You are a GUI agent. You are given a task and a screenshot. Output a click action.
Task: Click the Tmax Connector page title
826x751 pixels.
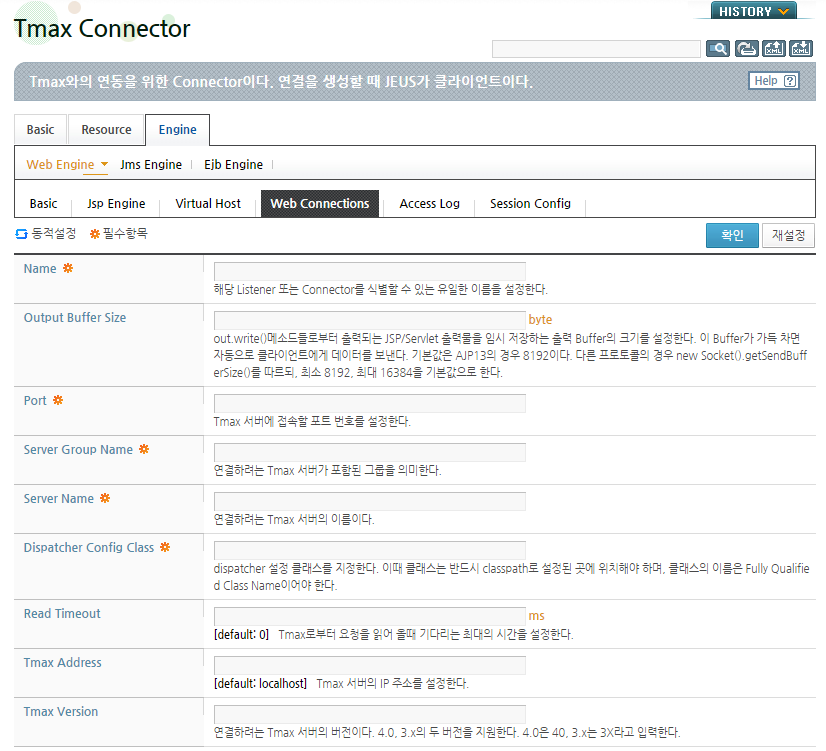102,28
